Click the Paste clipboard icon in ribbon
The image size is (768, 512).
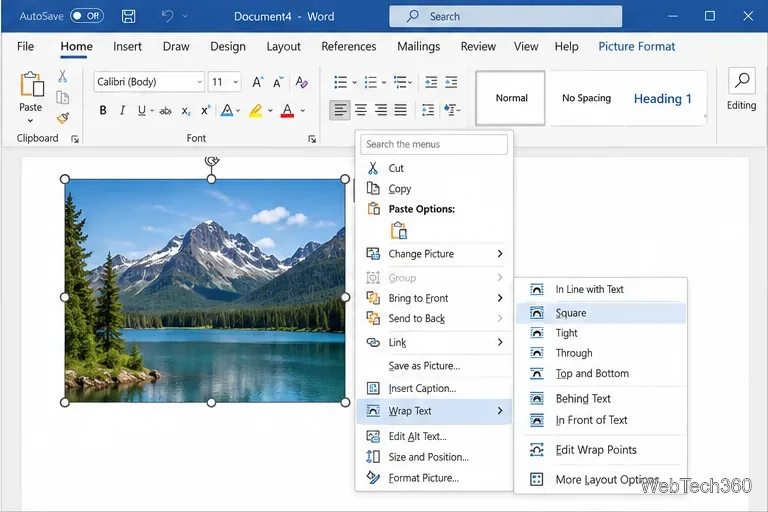pos(31,85)
